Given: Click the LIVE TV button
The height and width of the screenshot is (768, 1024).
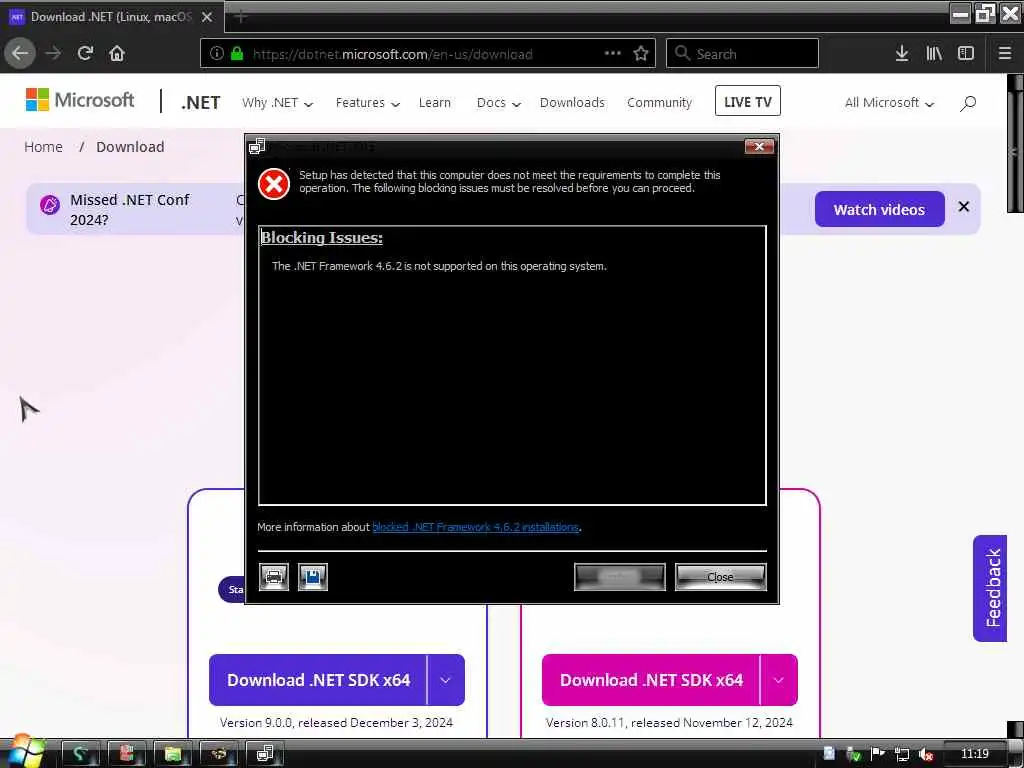Looking at the screenshot, I should pyautogui.click(x=748, y=101).
